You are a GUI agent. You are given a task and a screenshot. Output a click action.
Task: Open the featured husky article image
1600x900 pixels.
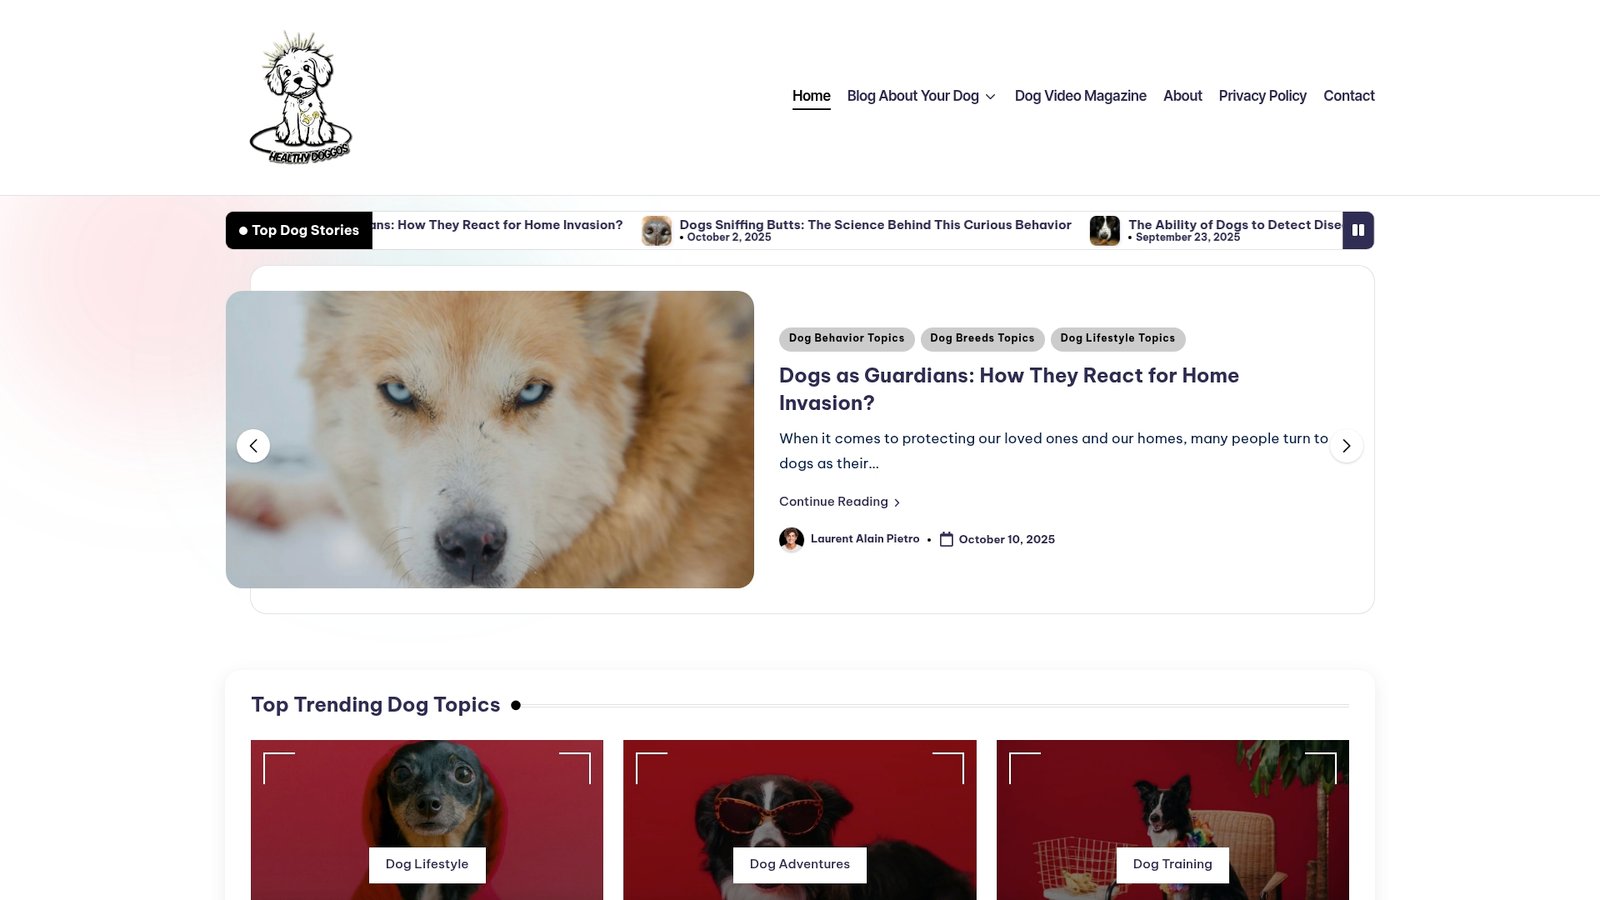coord(490,440)
